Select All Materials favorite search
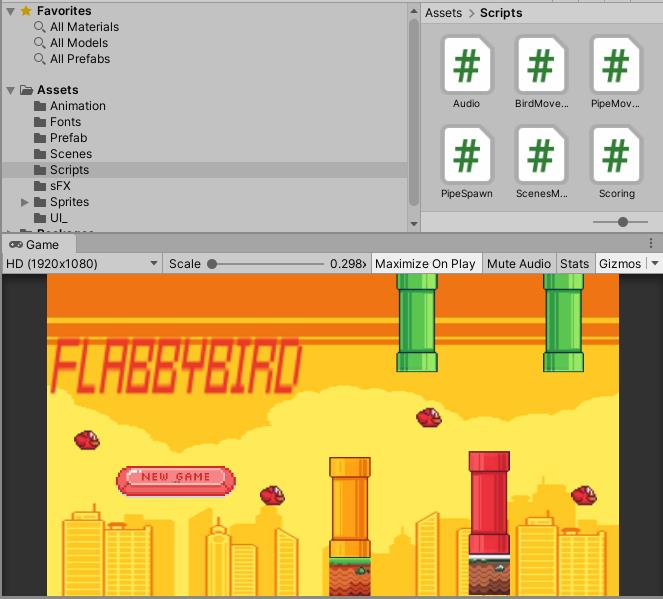This screenshot has width=663, height=599. (84, 27)
